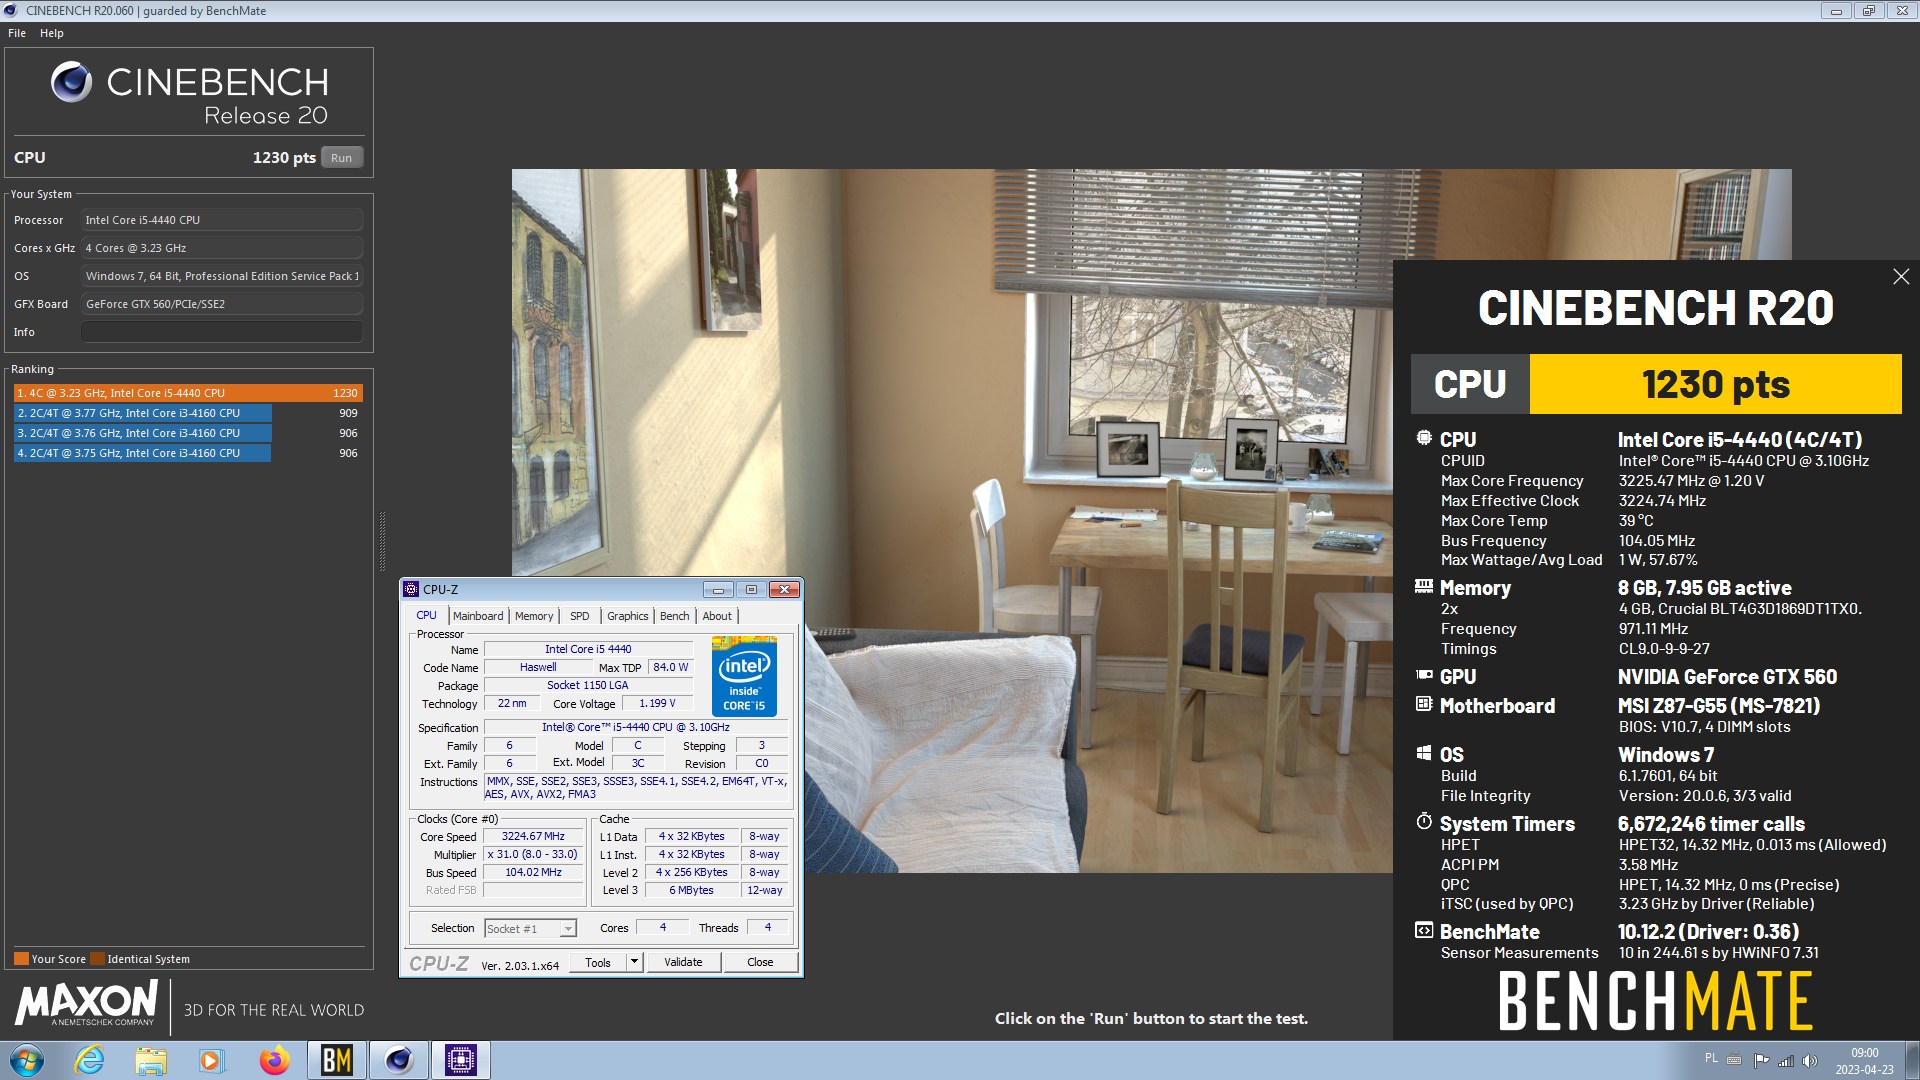Click the 6,672,246 timer calls text
1920x1080 pixels.
point(1711,824)
